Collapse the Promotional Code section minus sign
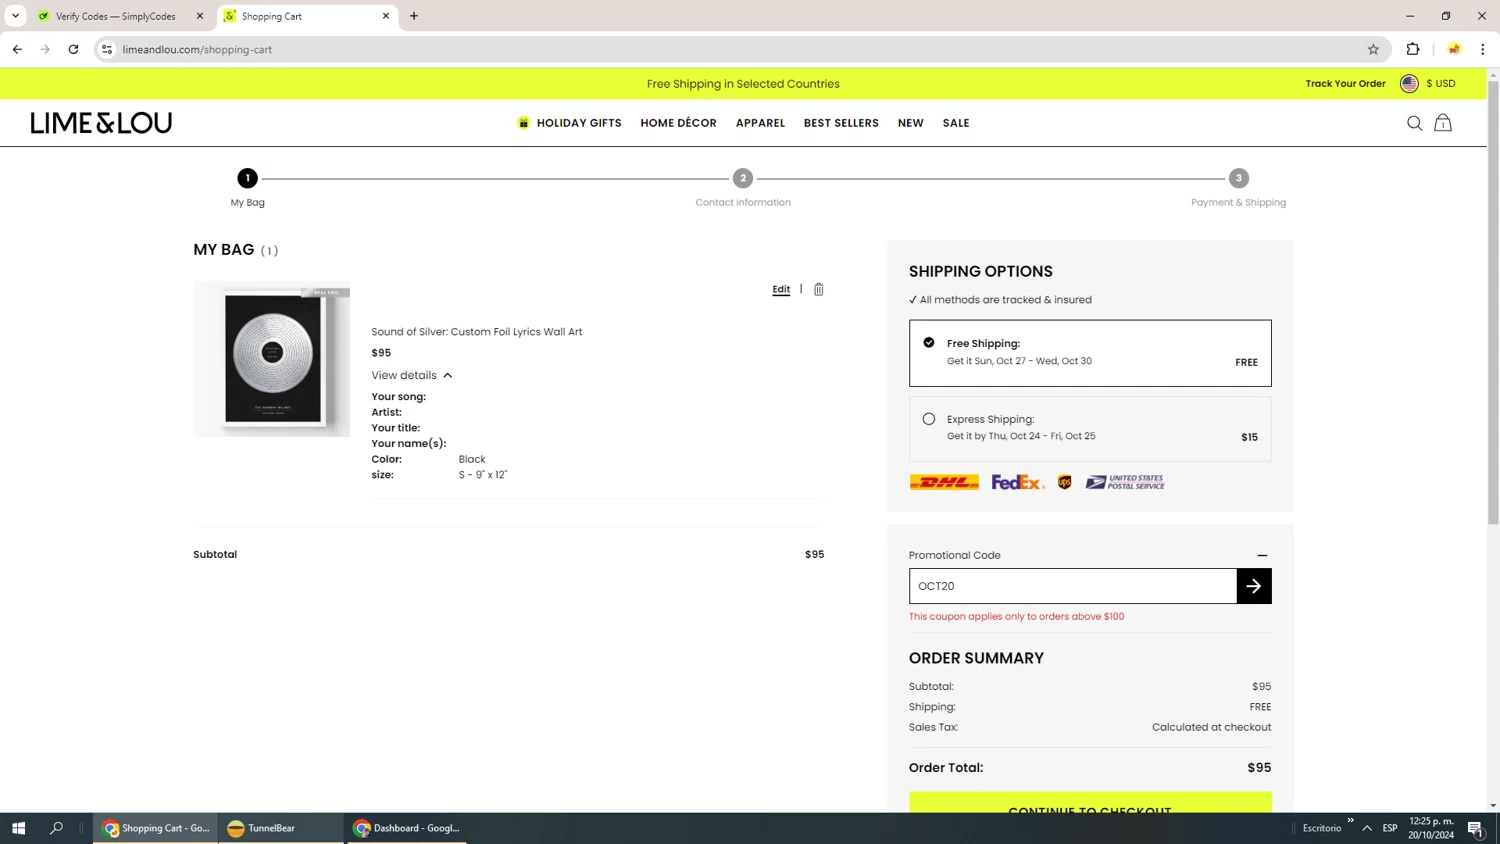Image resolution: width=1500 pixels, height=844 pixels. tap(1262, 556)
